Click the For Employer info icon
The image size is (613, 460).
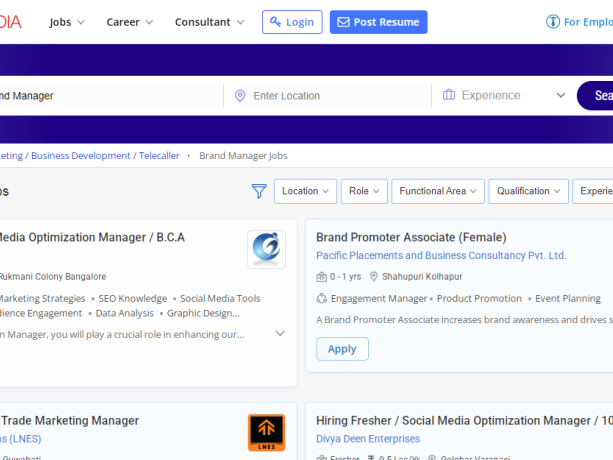pyautogui.click(x=553, y=21)
